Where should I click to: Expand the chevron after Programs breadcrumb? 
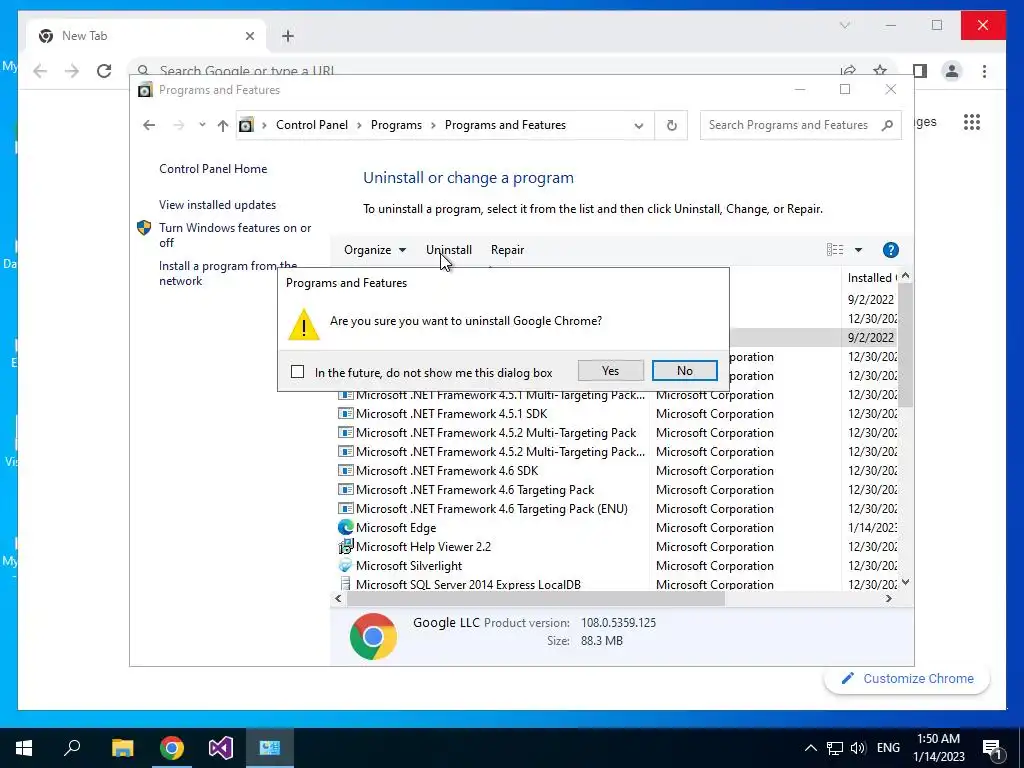pyautogui.click(x=433, y=125)
